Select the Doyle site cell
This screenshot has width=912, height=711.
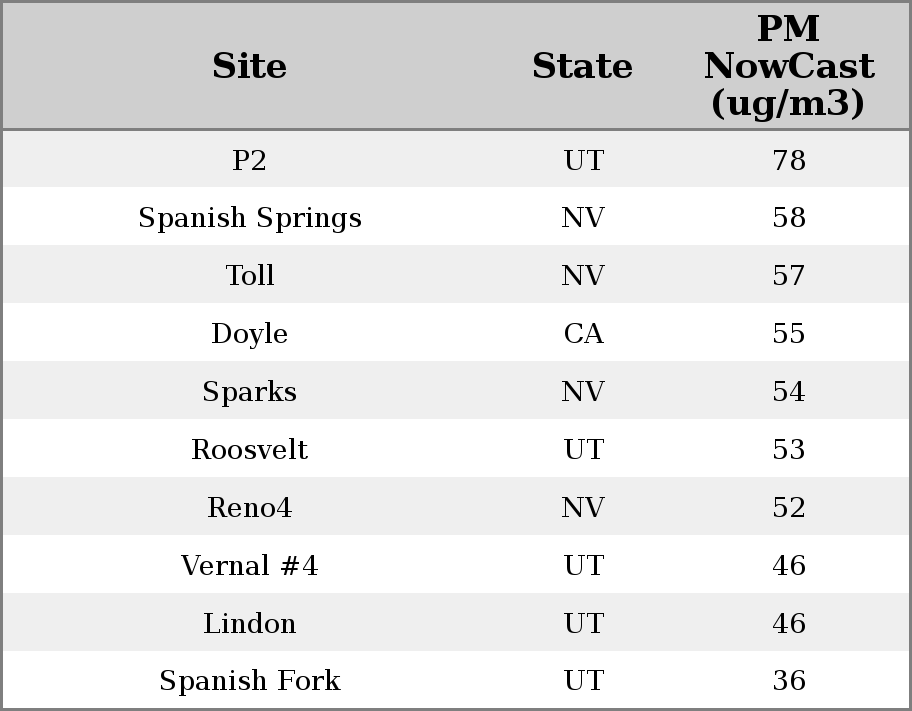[x=250, y=334]
